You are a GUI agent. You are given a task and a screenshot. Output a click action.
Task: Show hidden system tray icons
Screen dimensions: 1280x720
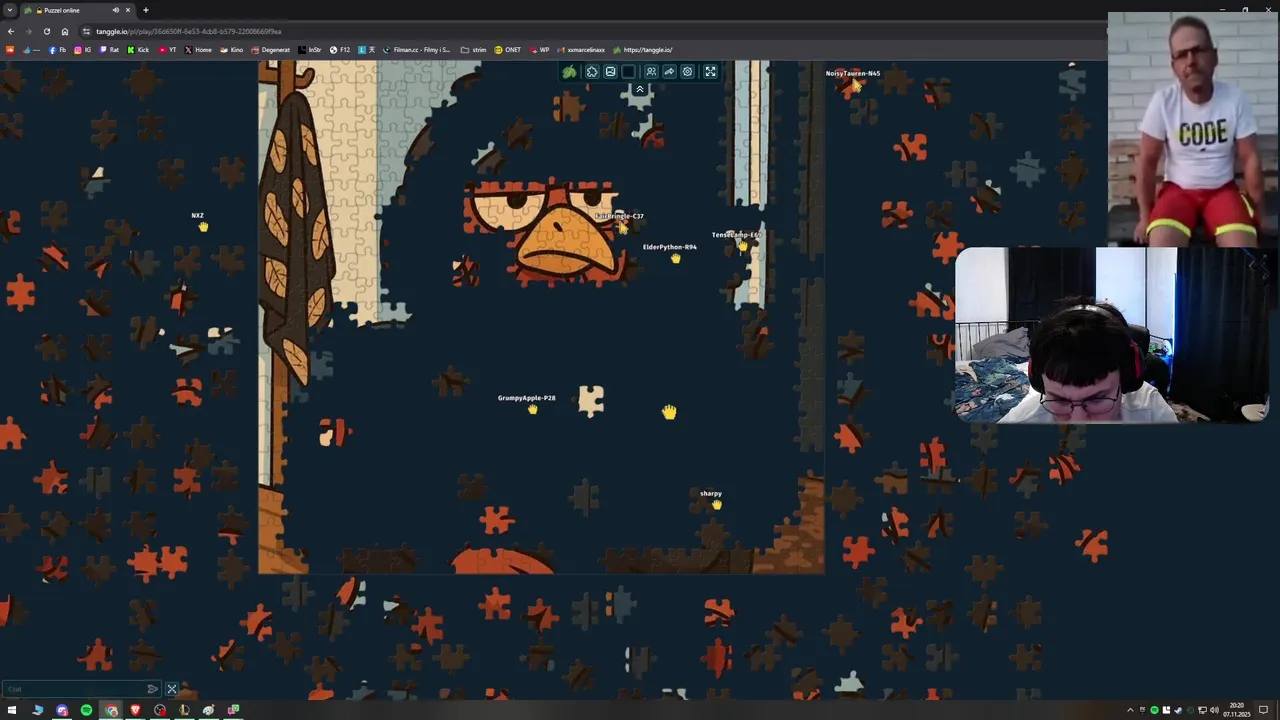(x=1130, y=710)
